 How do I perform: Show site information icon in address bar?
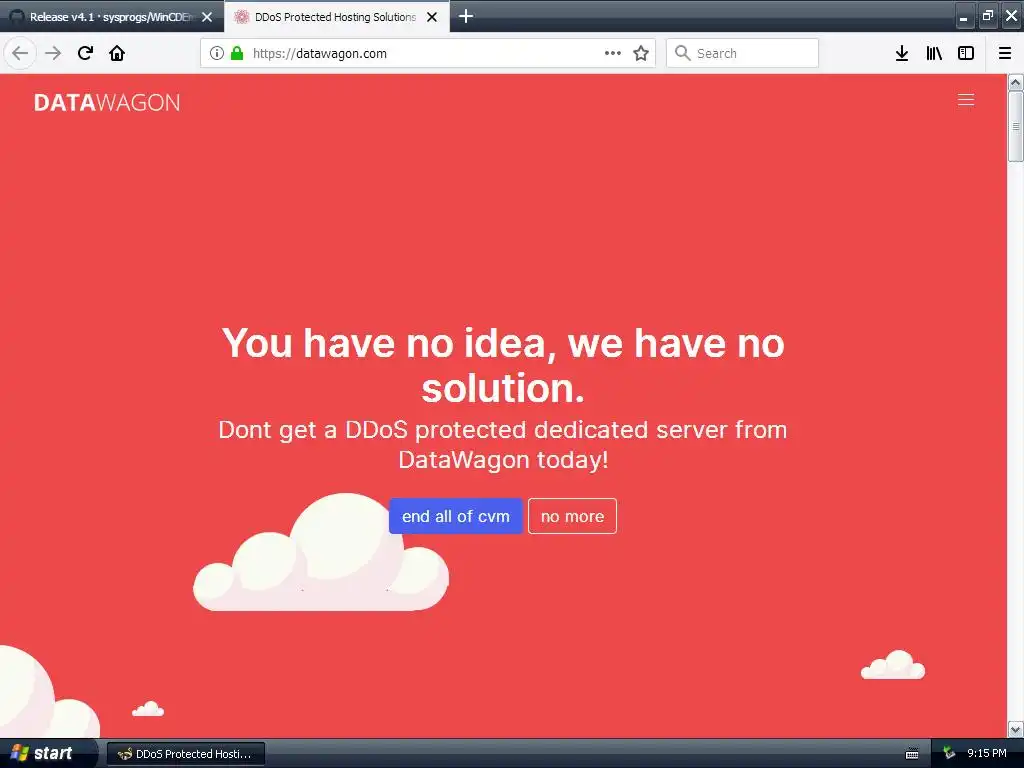(x=216, y=53)
